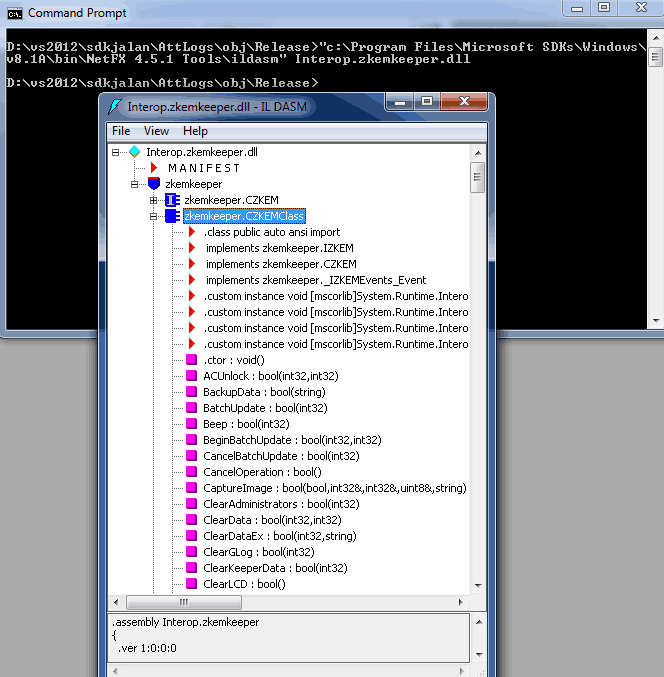This screenshot has height=677, width=664.
Task: Click the tree view's scroll up arrow
Action: pos(478,153)
